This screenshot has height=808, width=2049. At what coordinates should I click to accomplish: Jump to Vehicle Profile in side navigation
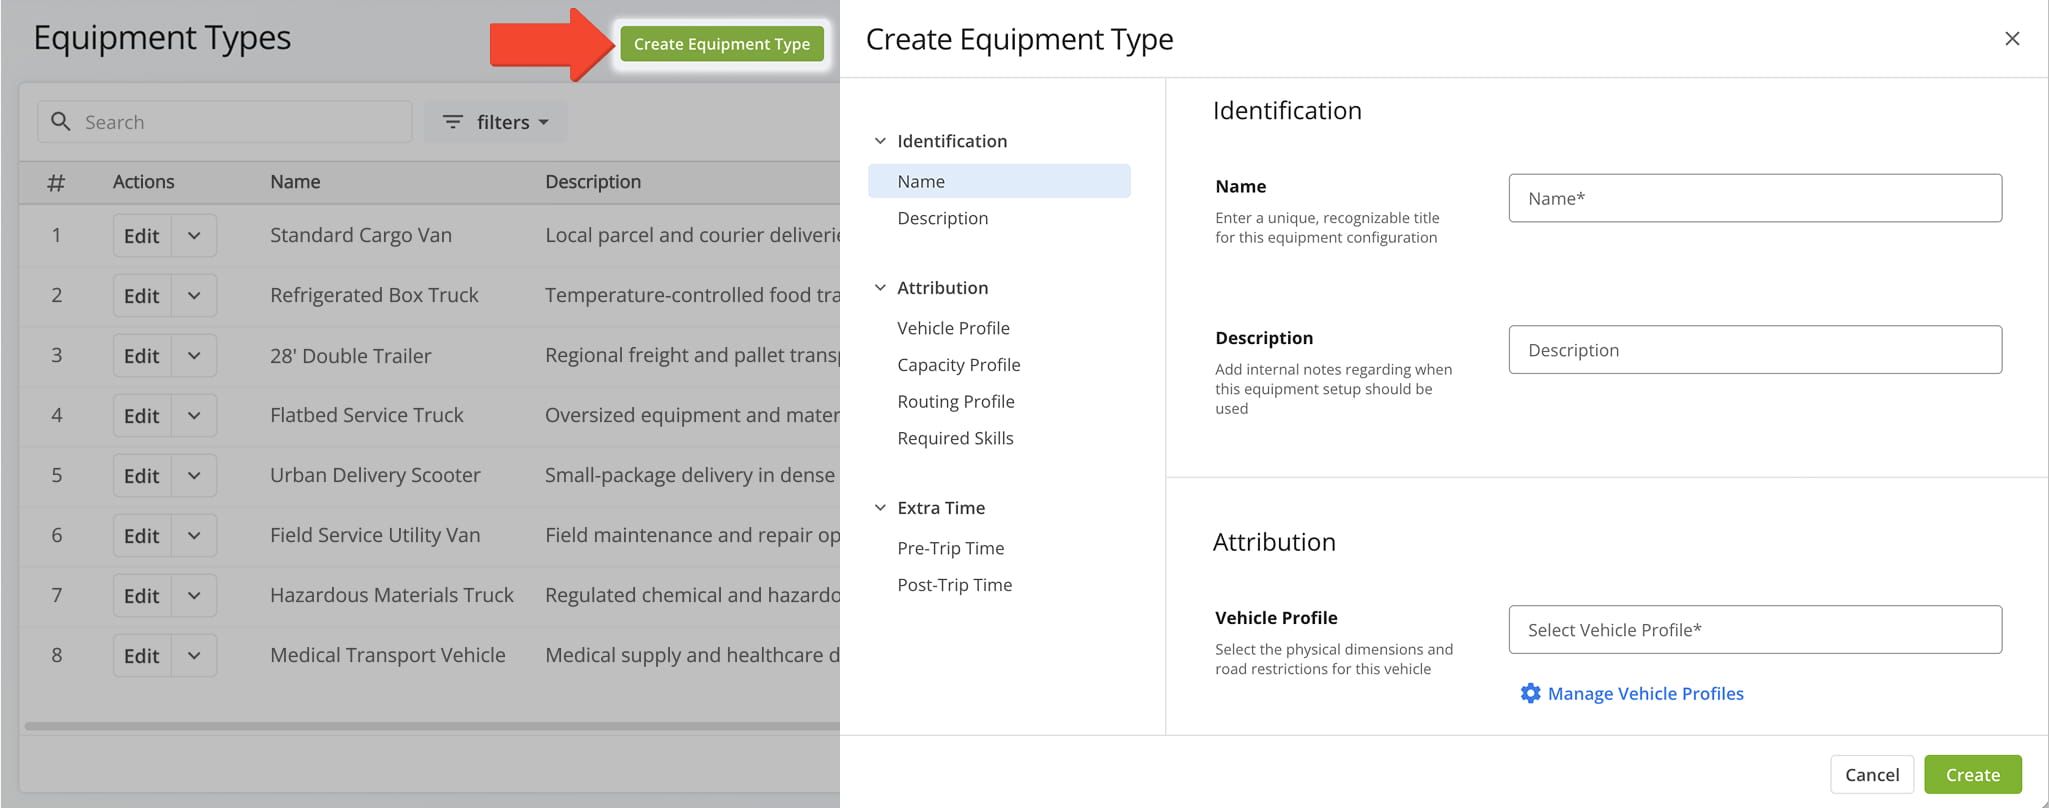(x=953, y=328)
